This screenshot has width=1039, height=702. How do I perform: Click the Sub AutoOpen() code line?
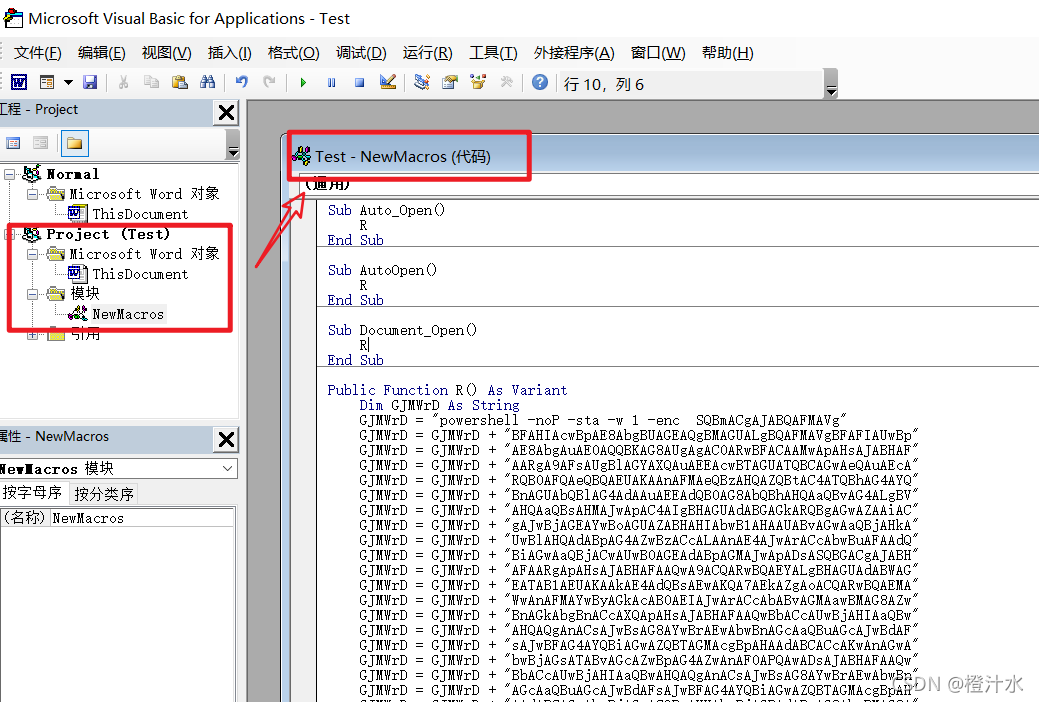[x=382, y=270]
